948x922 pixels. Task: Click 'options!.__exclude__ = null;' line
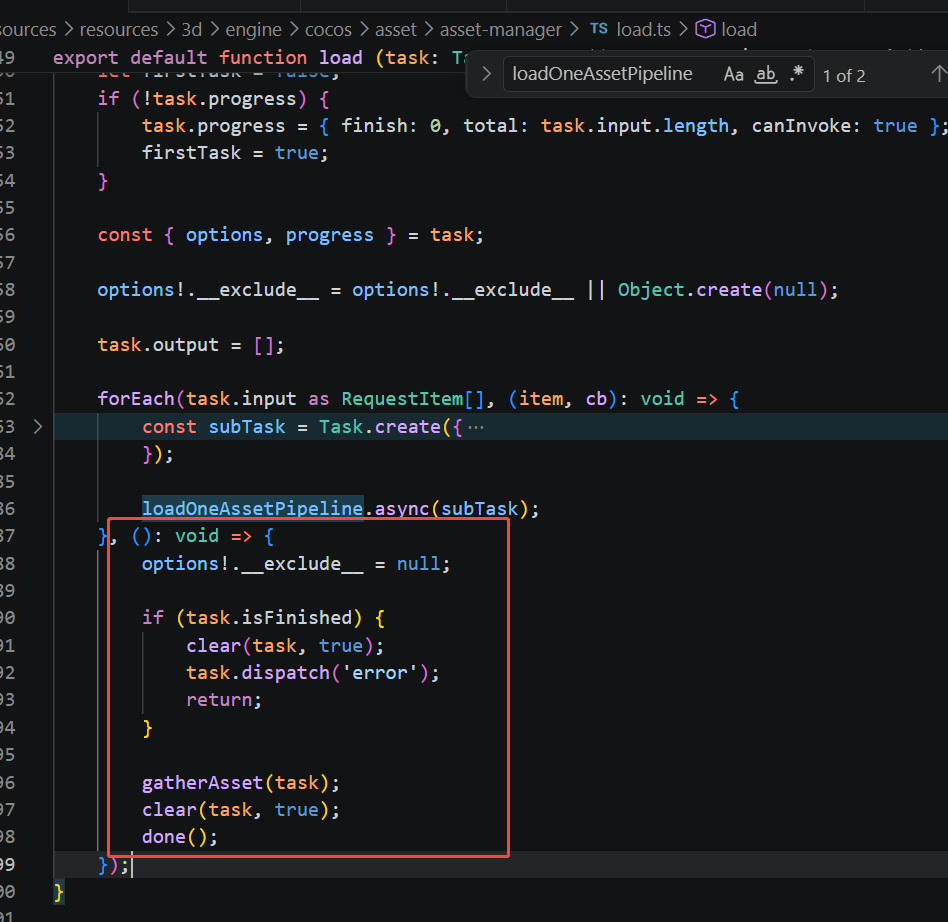[296, 563]
